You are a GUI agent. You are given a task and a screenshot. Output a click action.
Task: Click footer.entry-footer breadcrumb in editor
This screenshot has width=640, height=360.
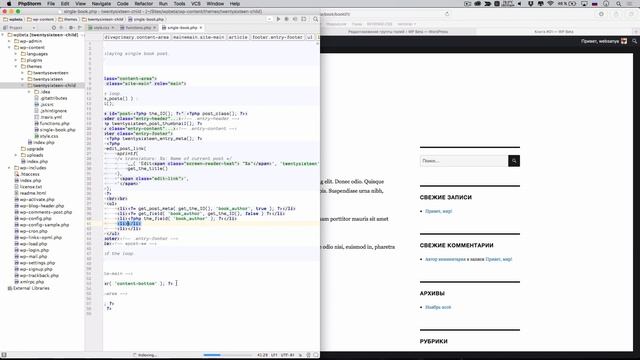(277, 37)
